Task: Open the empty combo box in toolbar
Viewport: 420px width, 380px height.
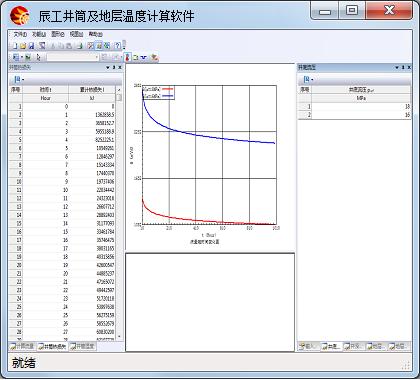Action: click(73, 57)
